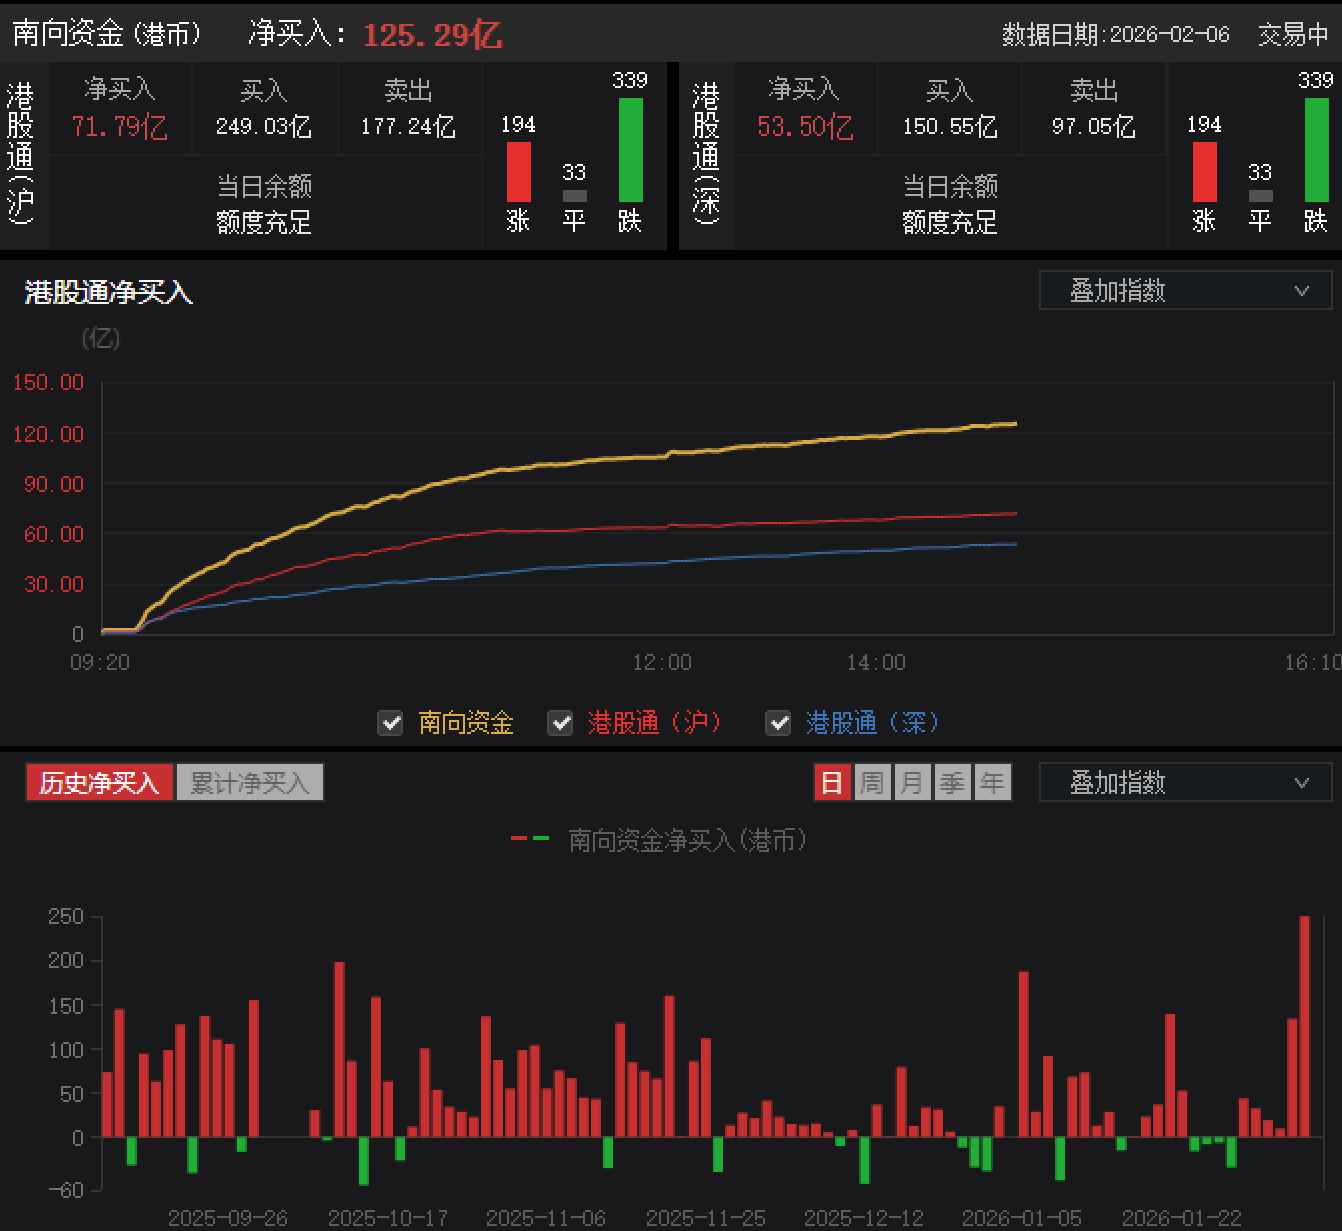Select the 月 period button
Viewport: 1342px width, 1231px height.
pyautogui.click(x=912, y=782)
